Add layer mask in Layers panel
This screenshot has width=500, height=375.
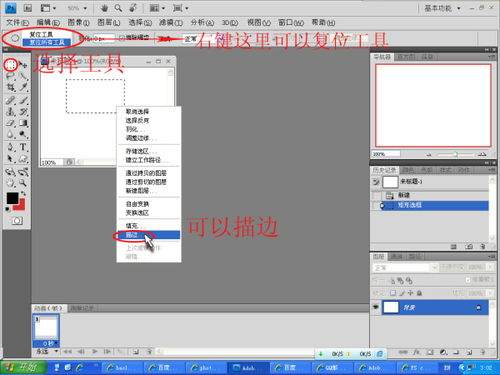coord(430,352)
